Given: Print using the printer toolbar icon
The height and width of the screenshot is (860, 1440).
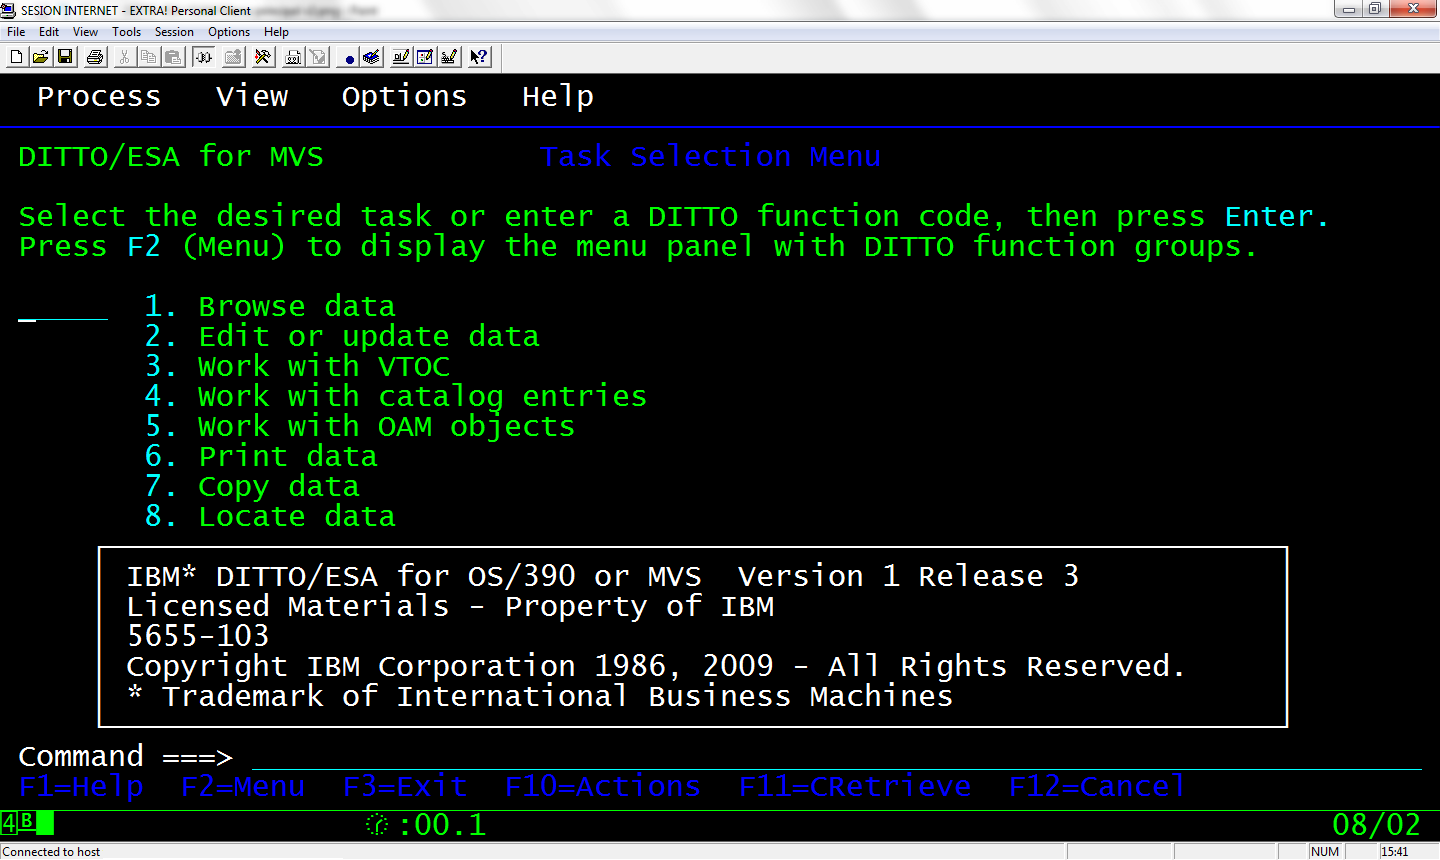Looking at the screenshot, I should (94, 57).
